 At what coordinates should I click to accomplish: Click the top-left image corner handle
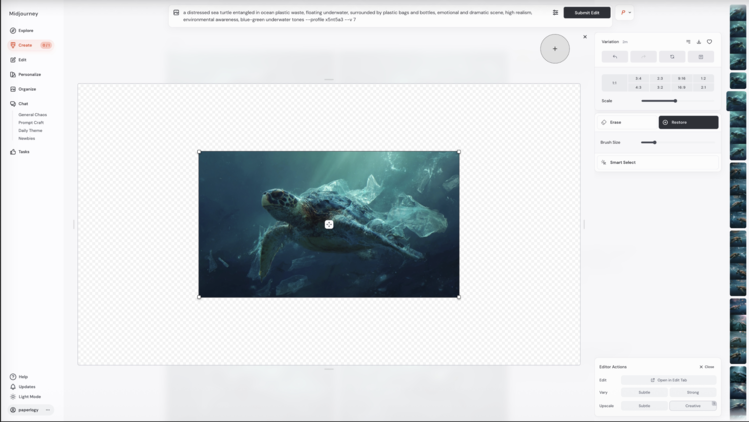[x=199, y=152]
